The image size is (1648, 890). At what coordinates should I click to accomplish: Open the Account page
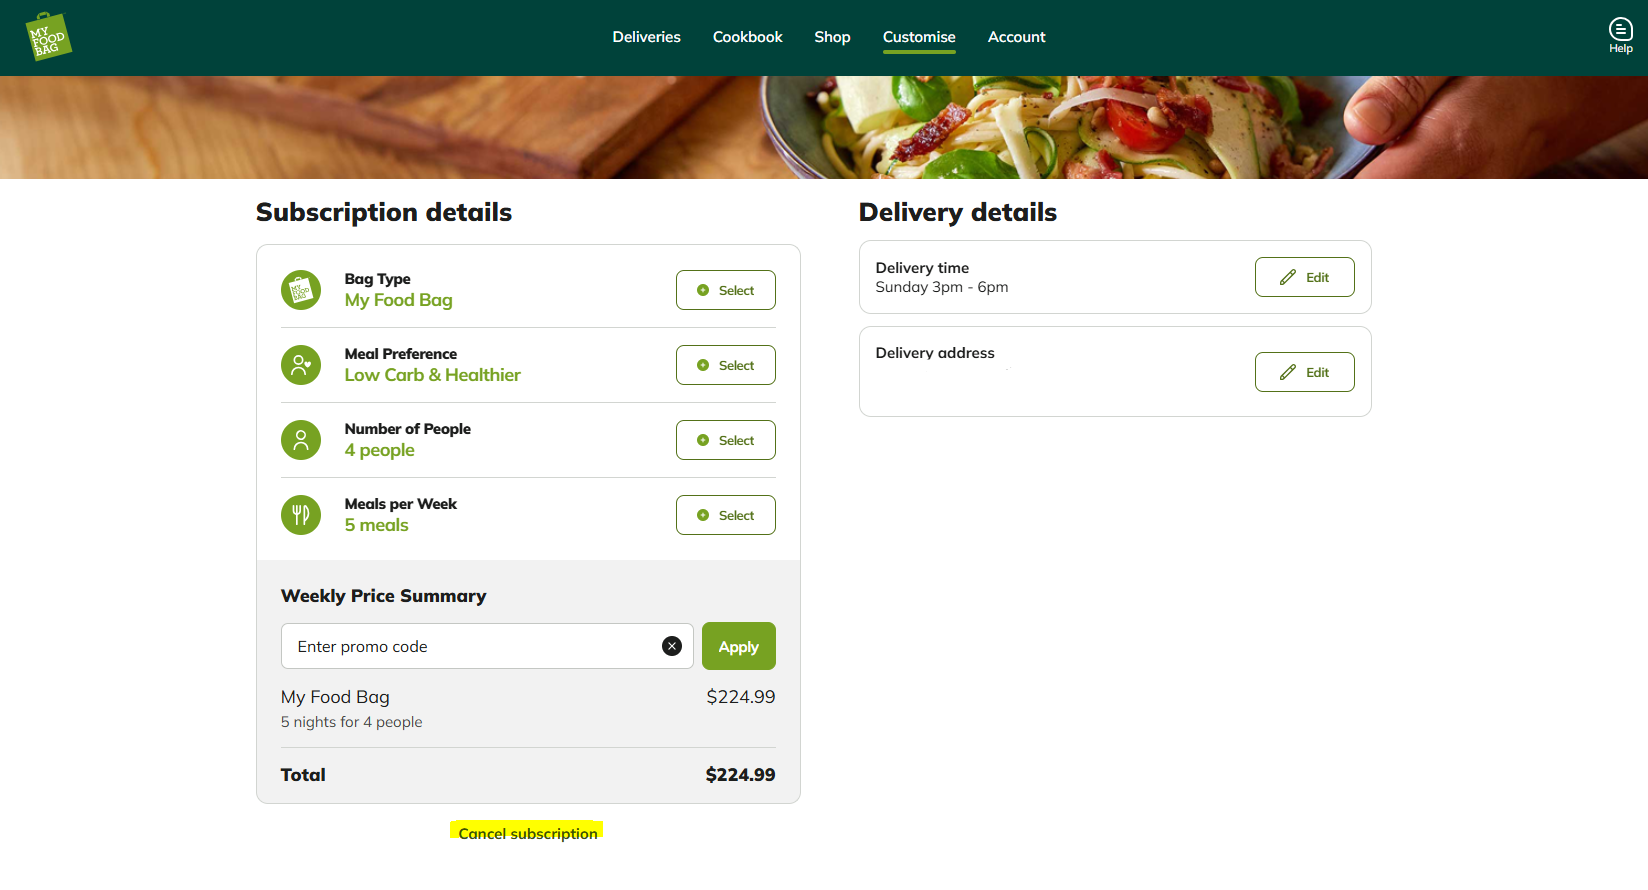(1016, 37)
